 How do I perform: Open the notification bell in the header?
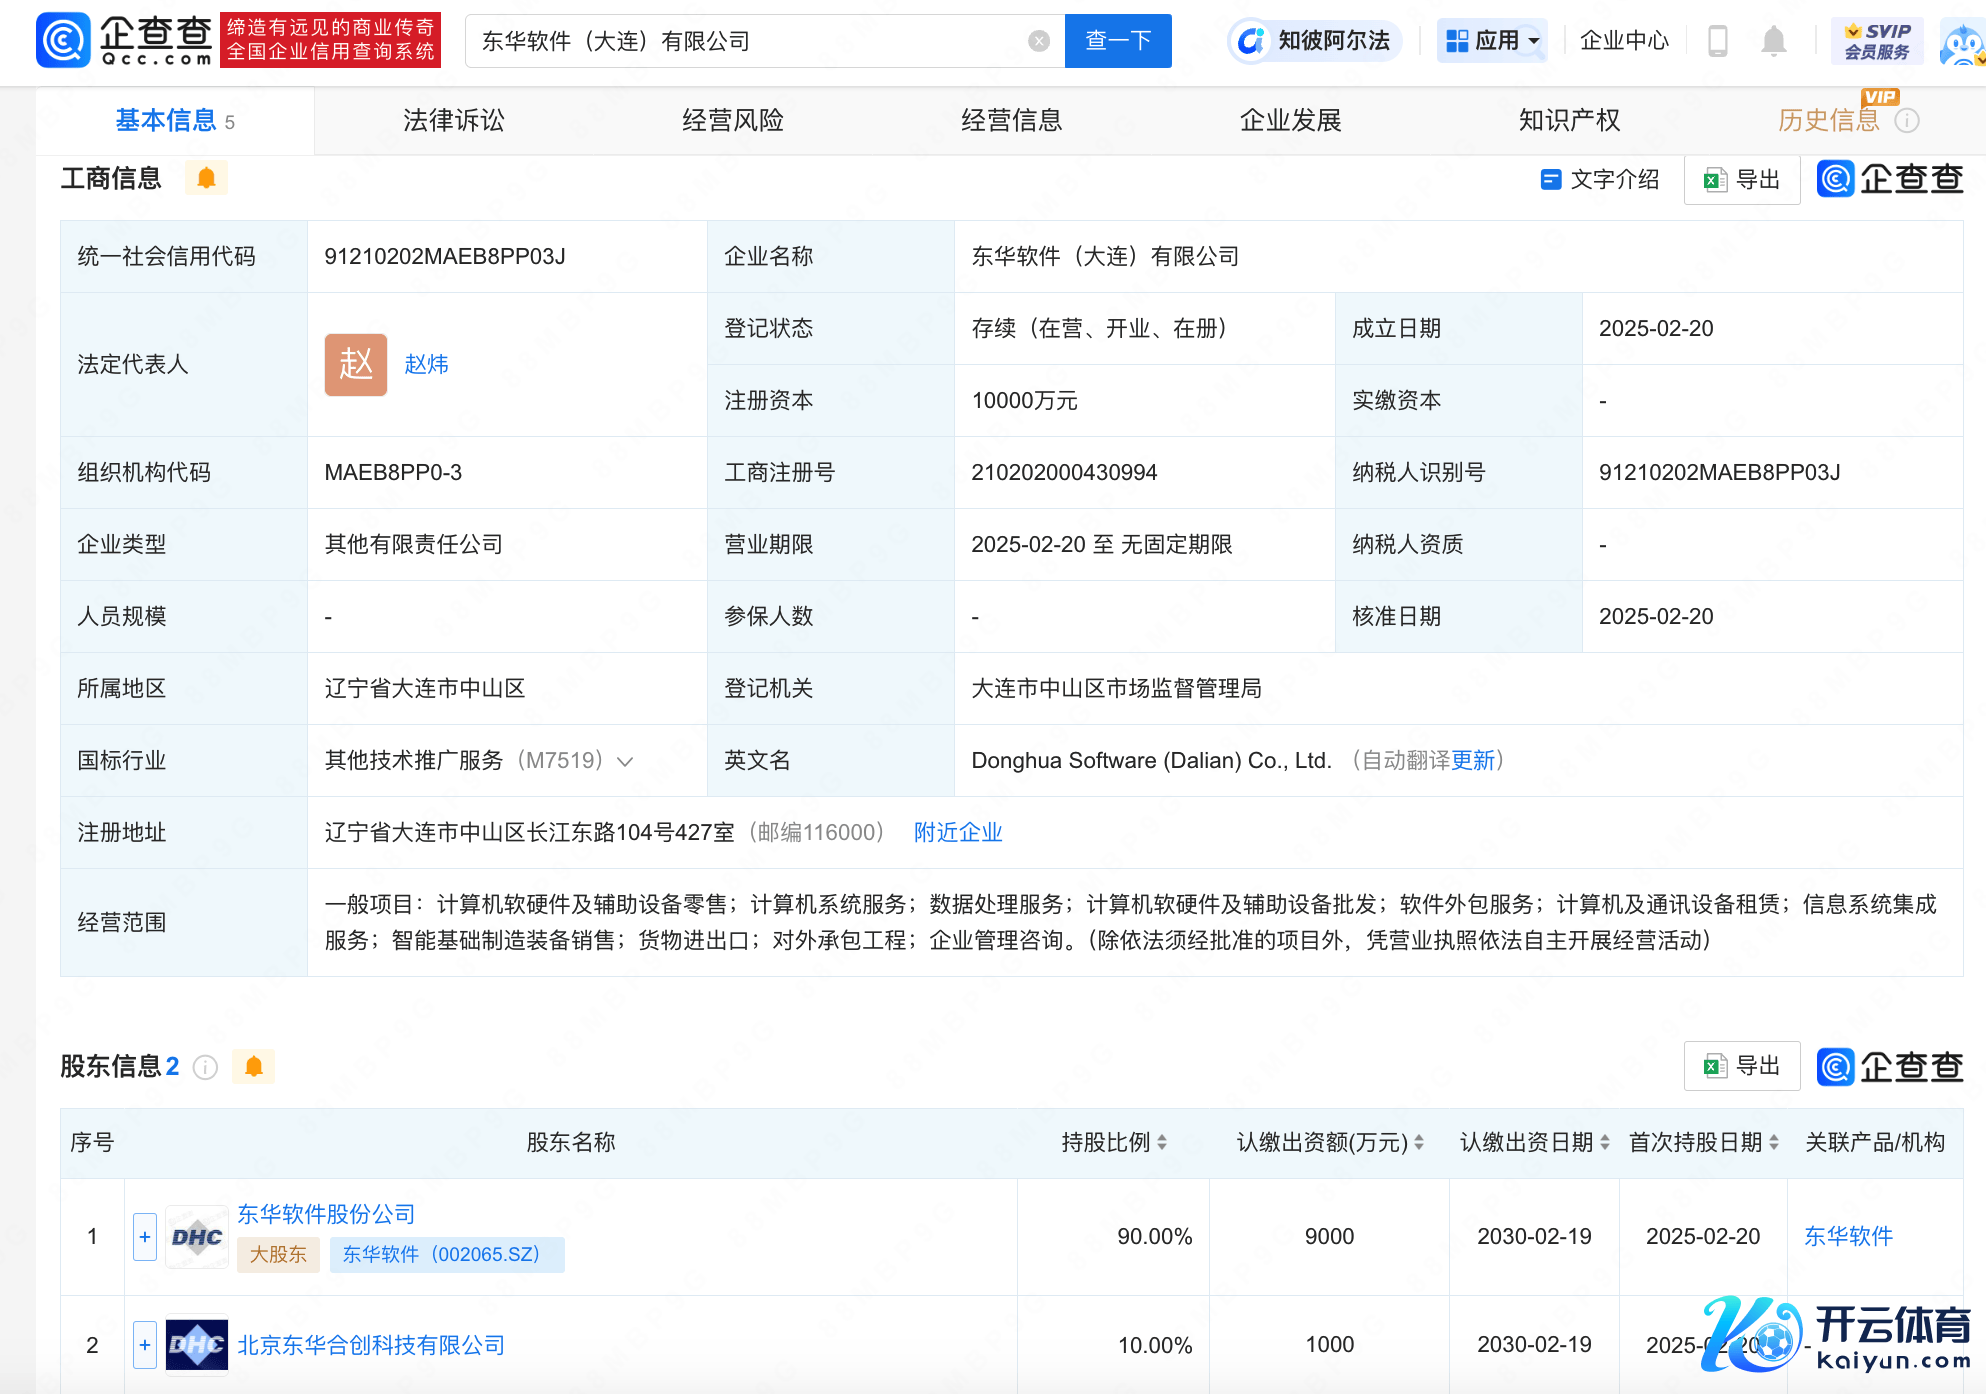click(x=1773, y=41)
